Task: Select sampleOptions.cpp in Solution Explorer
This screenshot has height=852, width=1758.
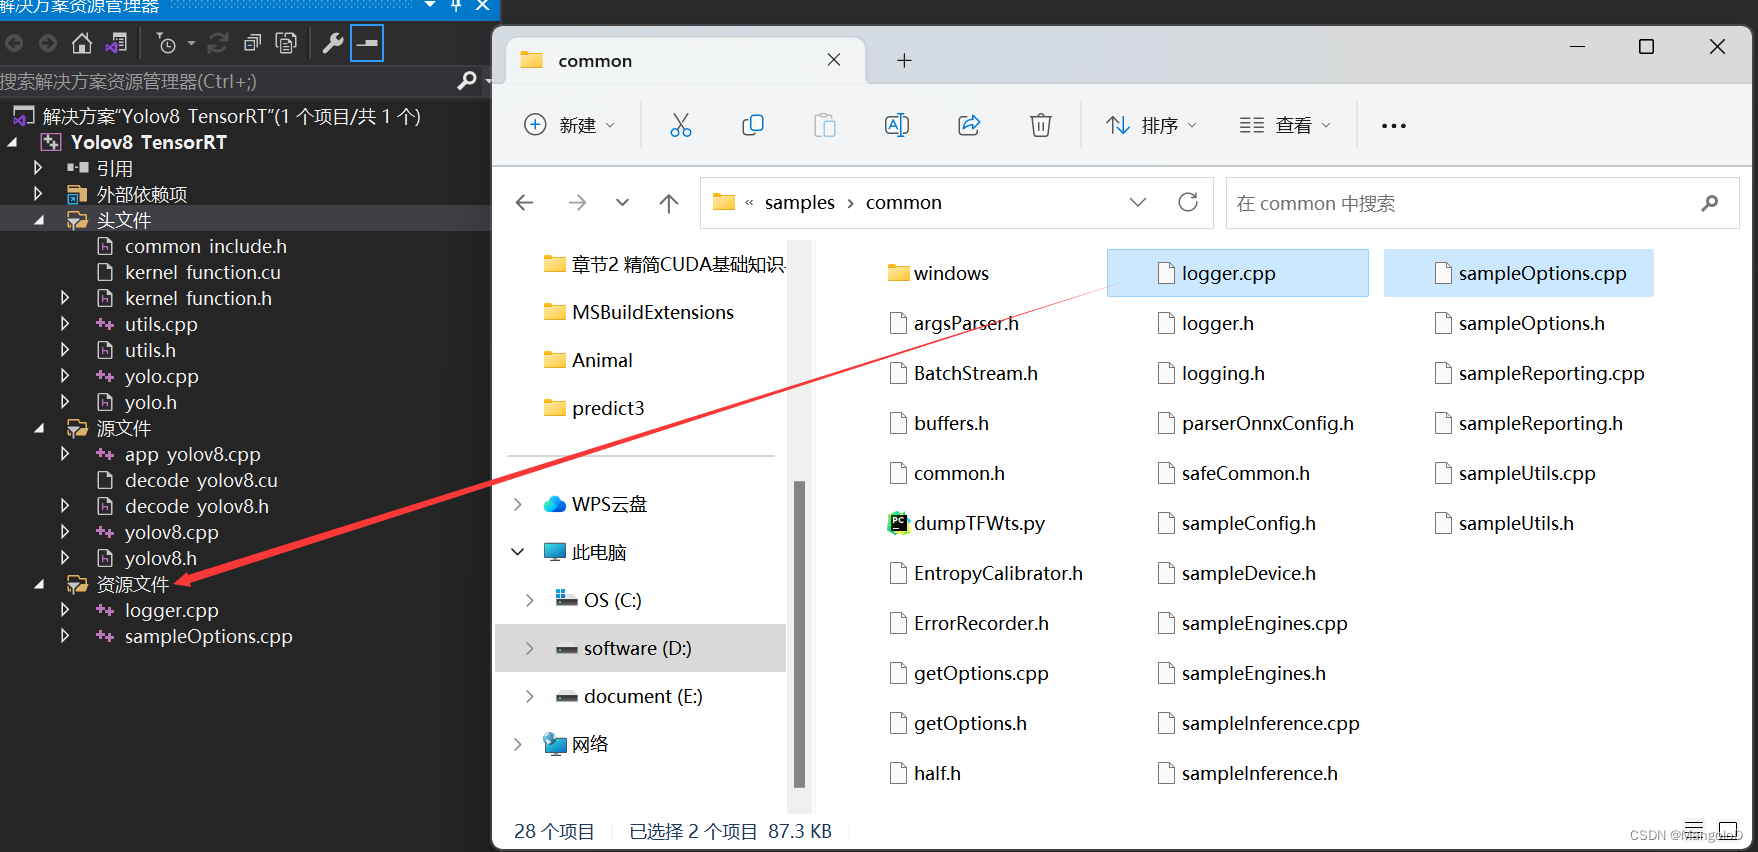Action: pyautogui.click(x=209, y=636)
